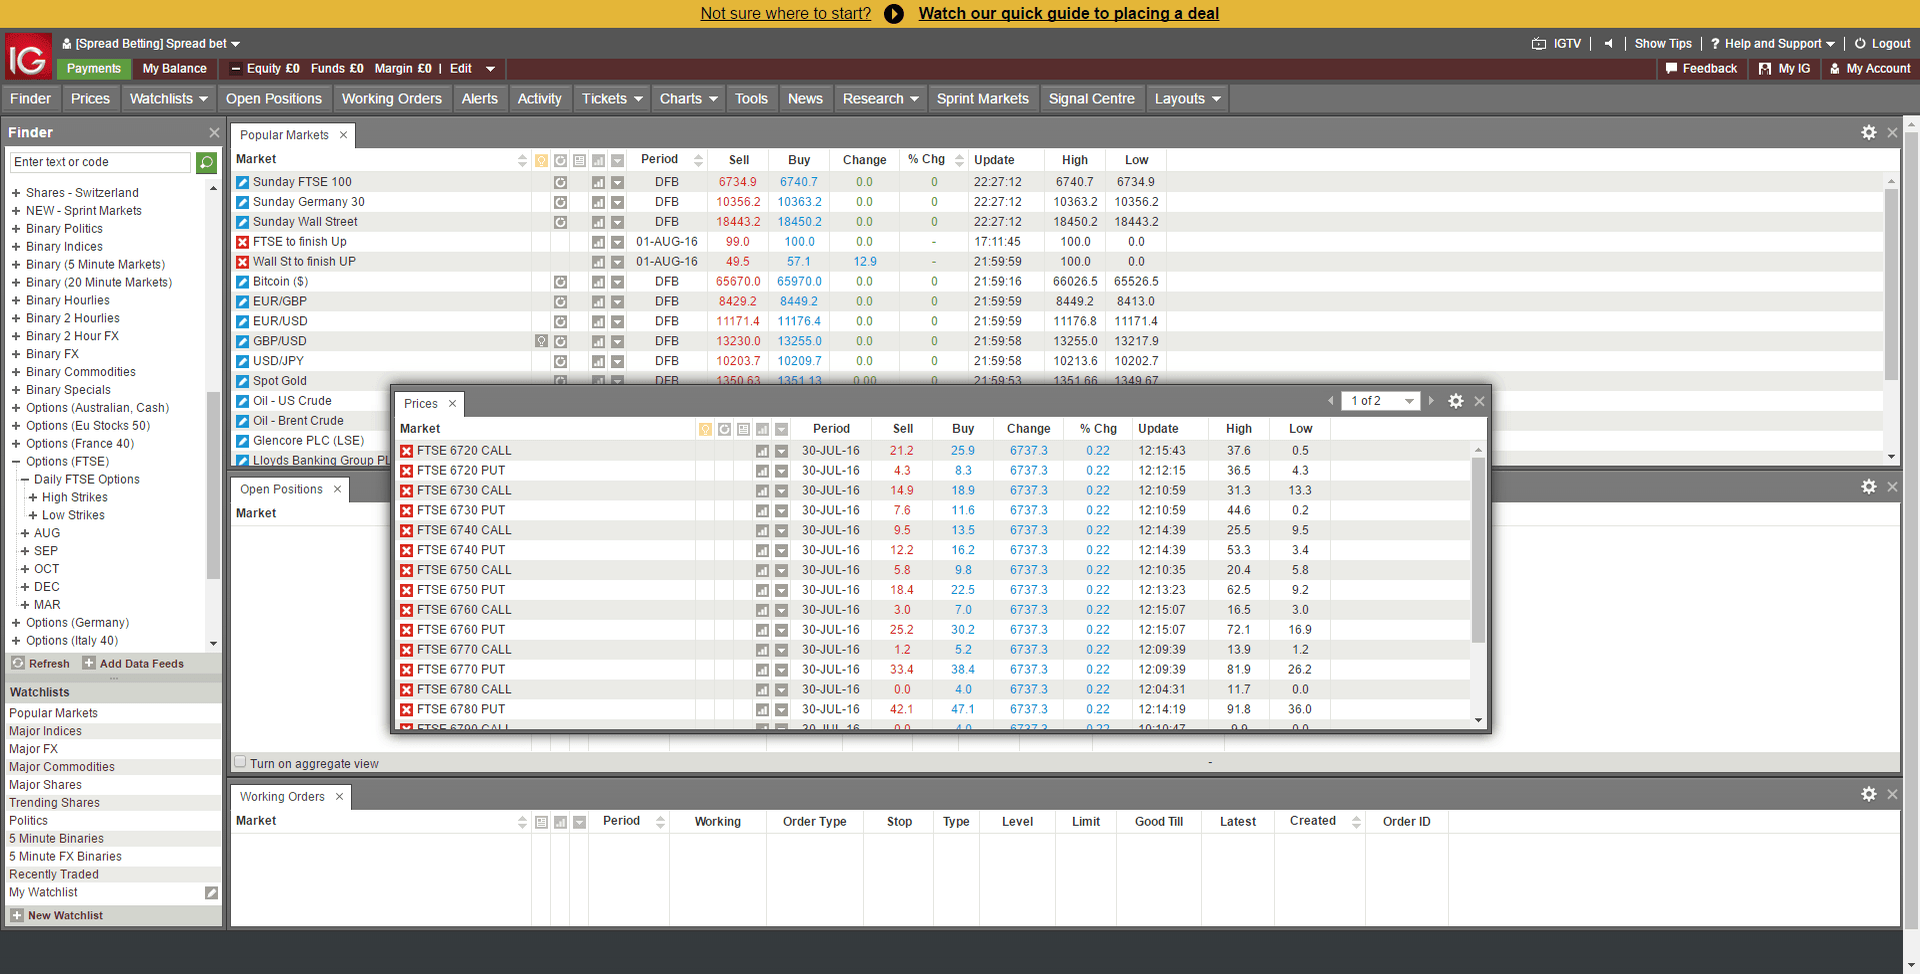This screenshot has width=1920, height=974.
Task: Open settings gear of Open Positions panel
Action: pyautogui.click(x=1868, y=486)
